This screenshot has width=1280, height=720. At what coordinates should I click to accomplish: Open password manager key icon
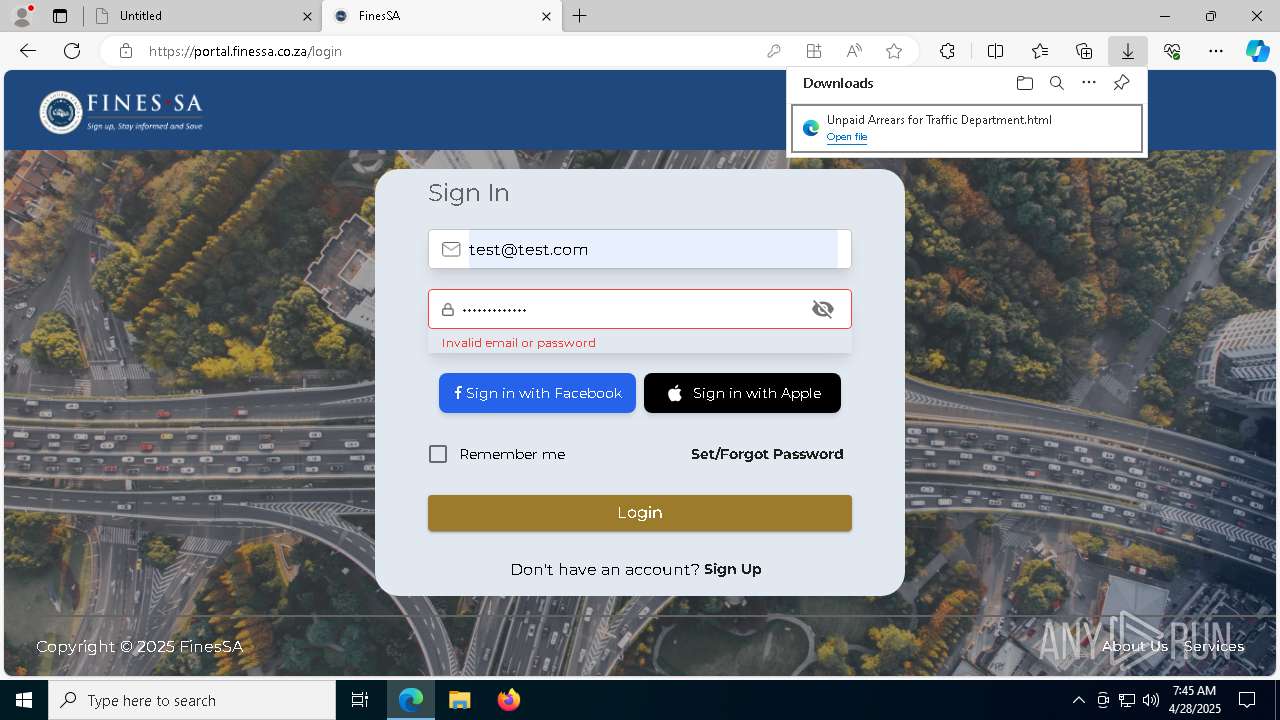point(773,51)
